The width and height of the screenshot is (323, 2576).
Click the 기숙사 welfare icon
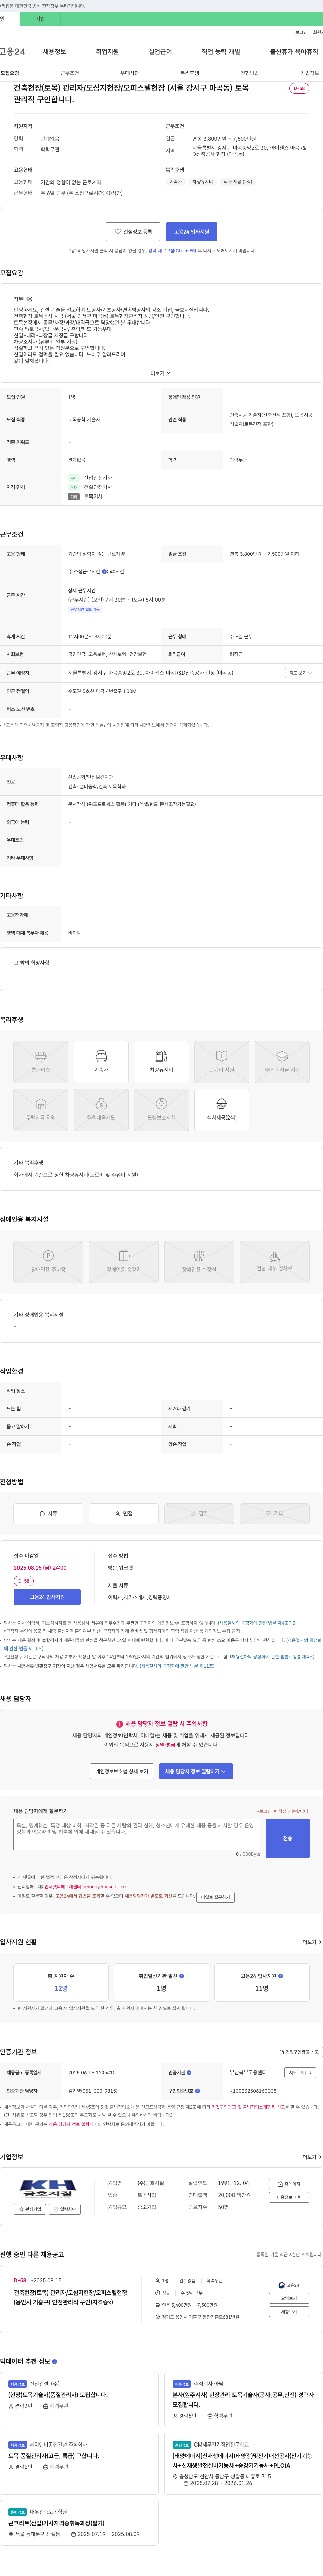[x=101, y=1062]
